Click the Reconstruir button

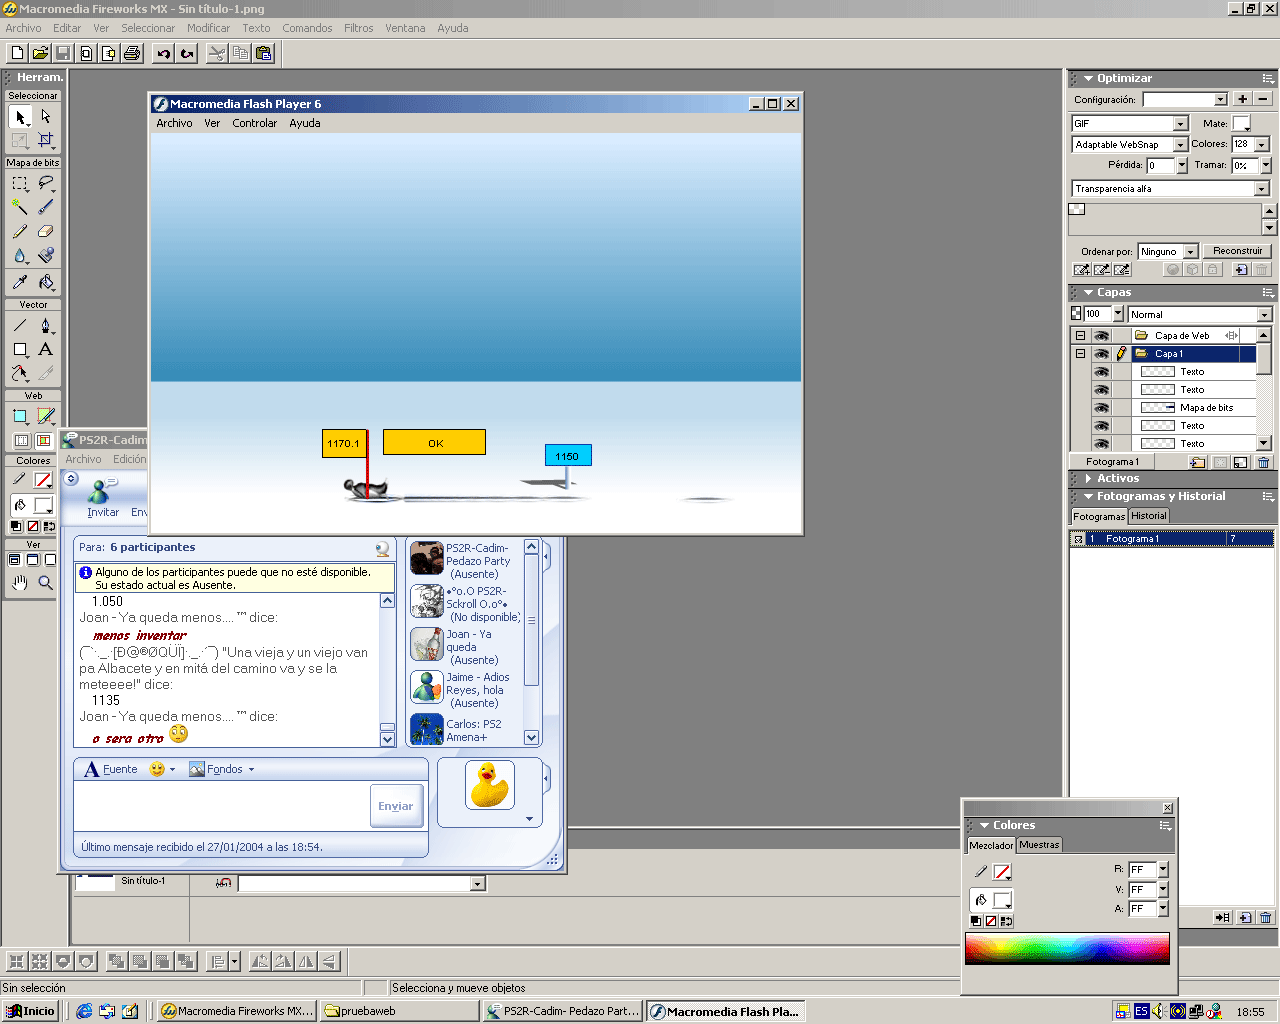pyautogui.click(x=1237, y=251)
